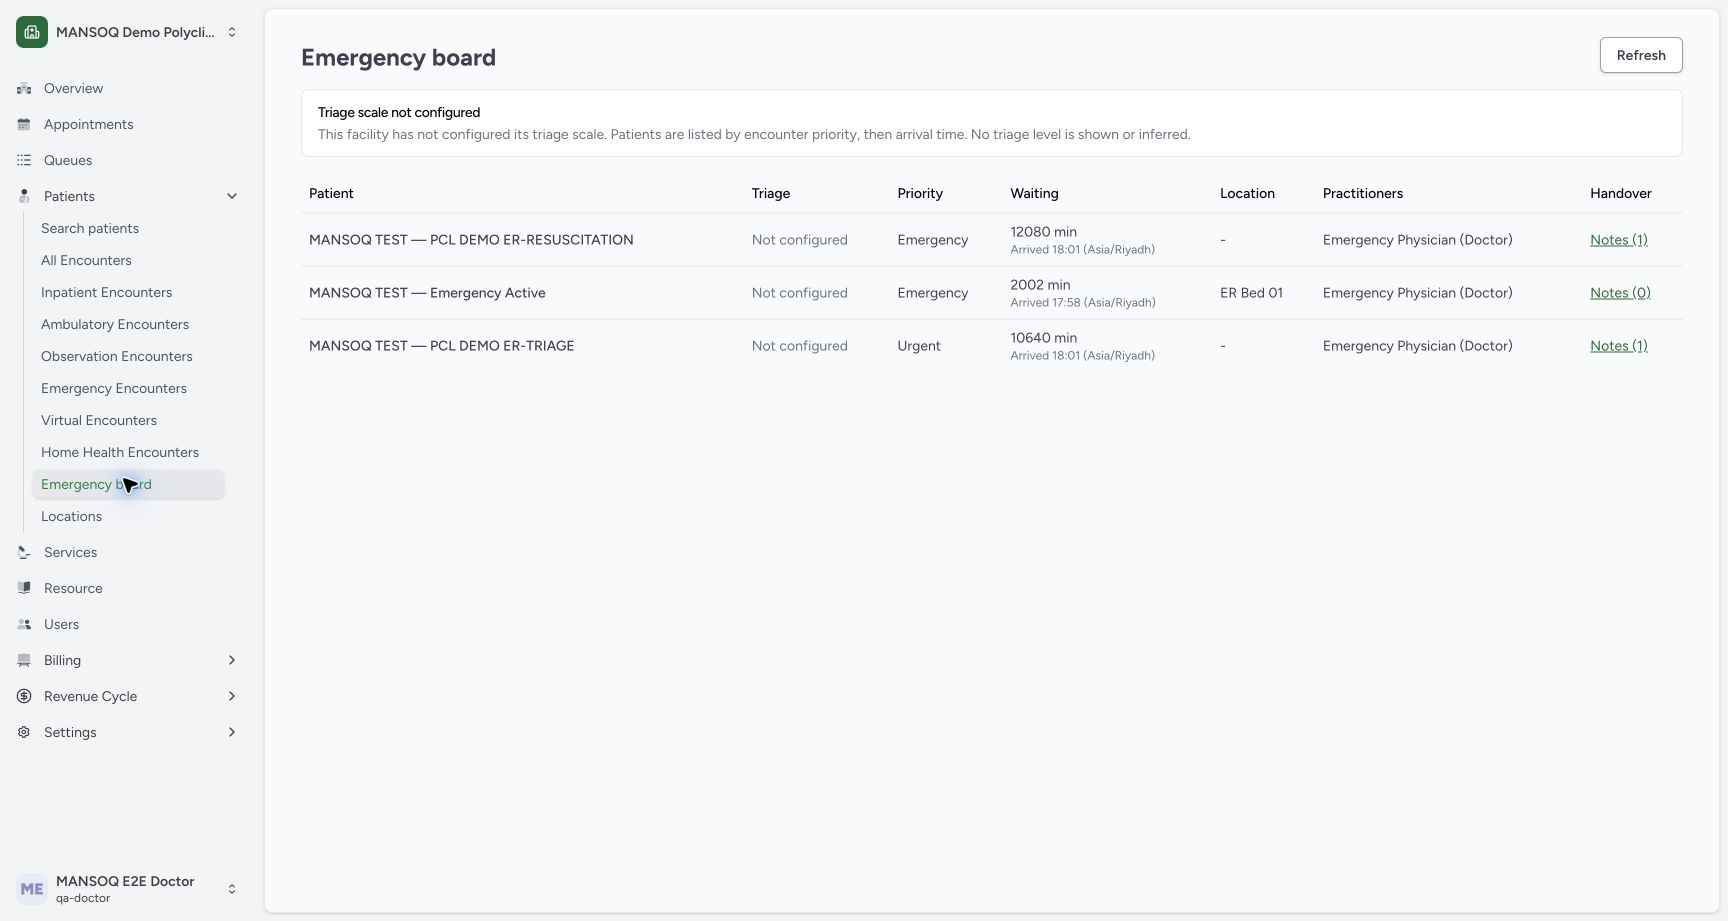Click the Services sidebar icon
The width and height of the screenshot is (1728, 921).
(24, 552)
